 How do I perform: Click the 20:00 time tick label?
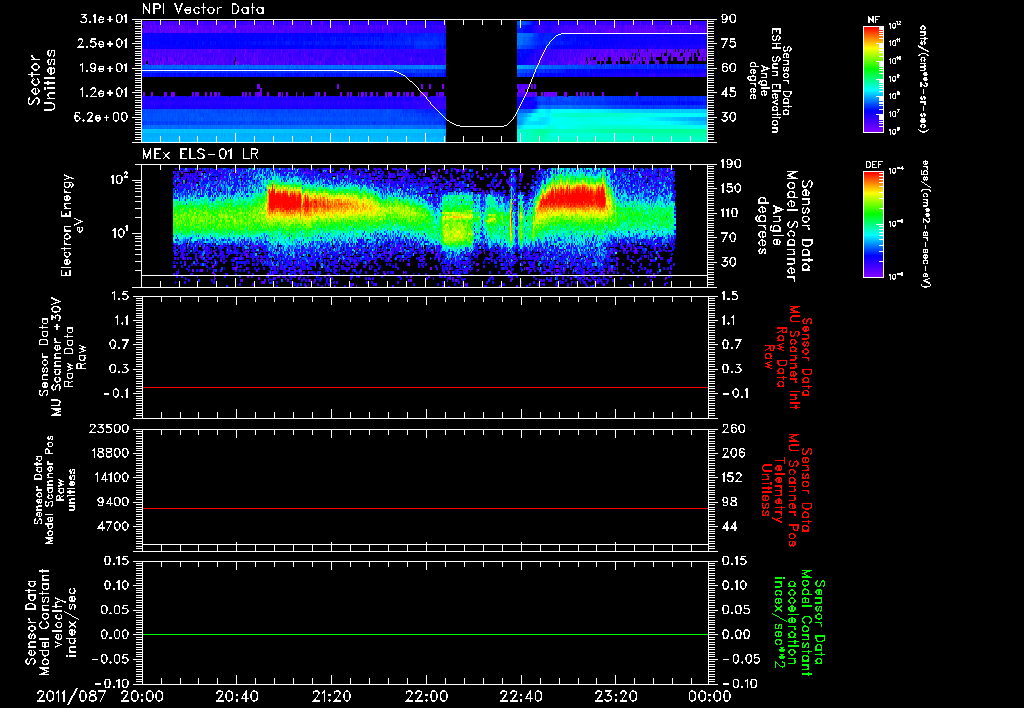[x=142, y=696]
